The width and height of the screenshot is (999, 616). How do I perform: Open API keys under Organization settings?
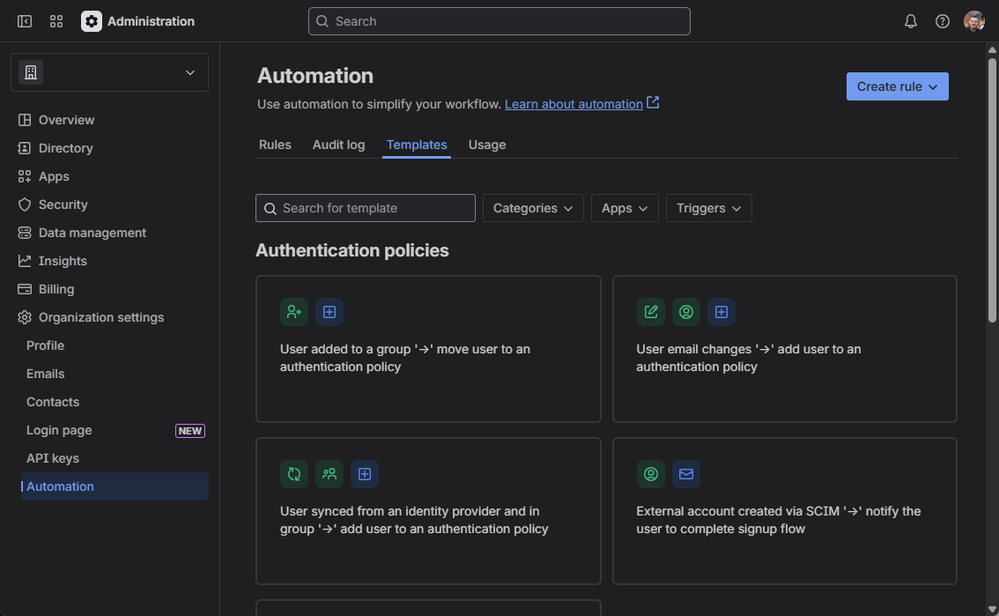[x=53, y=458]
